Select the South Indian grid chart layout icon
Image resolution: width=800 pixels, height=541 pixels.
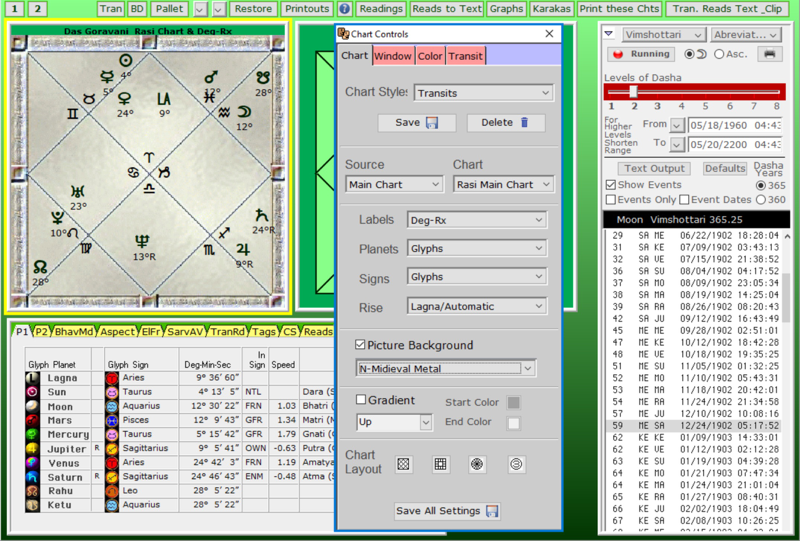coord(440,464)
